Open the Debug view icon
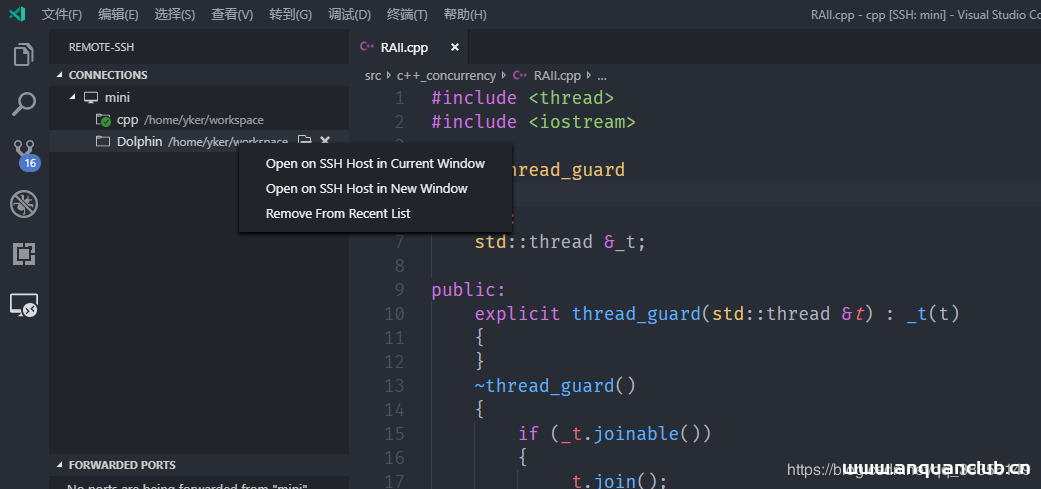 coord(24,204)
